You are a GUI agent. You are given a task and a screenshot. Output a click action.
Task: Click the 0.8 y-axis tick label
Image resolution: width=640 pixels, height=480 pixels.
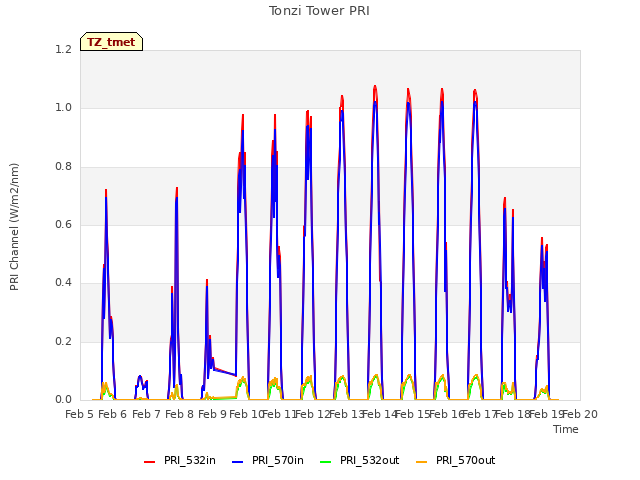(63, 166)
